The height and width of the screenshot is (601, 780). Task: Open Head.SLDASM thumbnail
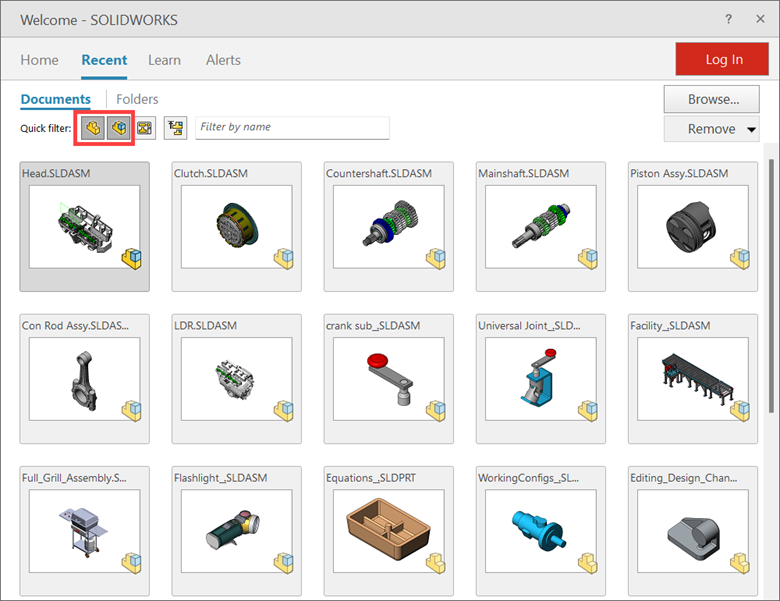[85, 227]
